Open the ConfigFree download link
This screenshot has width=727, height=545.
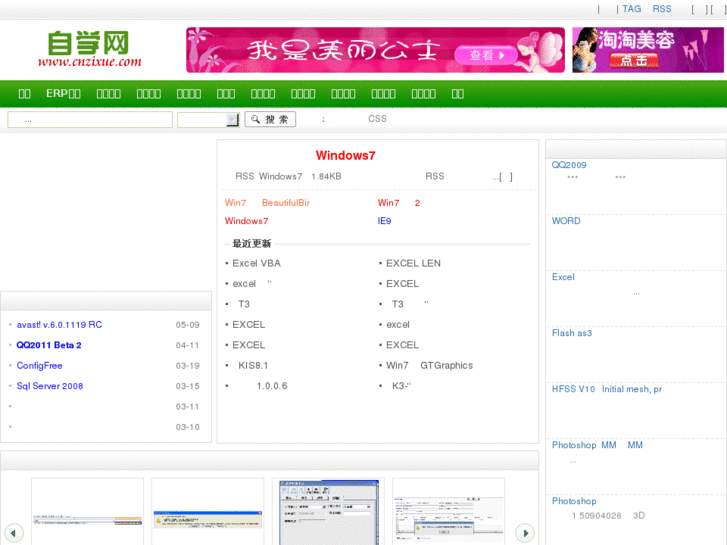(x=39, y=365)
